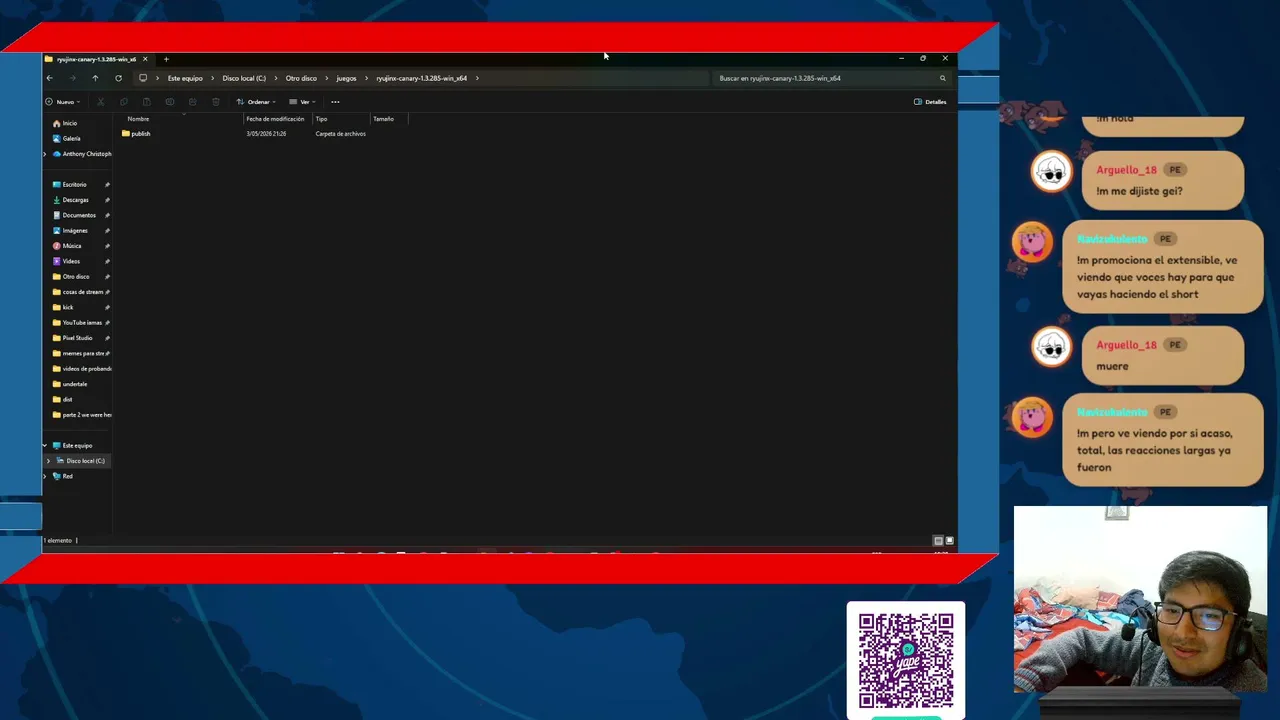1280x720 pixels.
Task: Open a new tab with the plus button
Action: pyautogui.click(x=166, y=59)
